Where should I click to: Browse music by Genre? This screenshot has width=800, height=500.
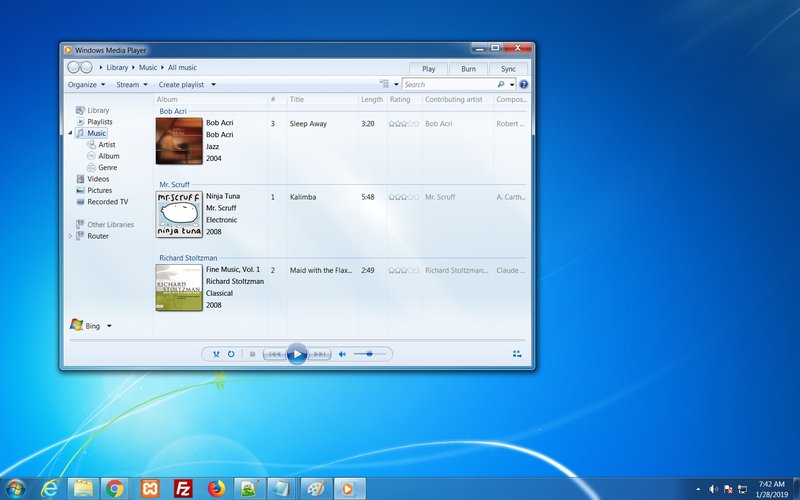[x=103, y=167]
